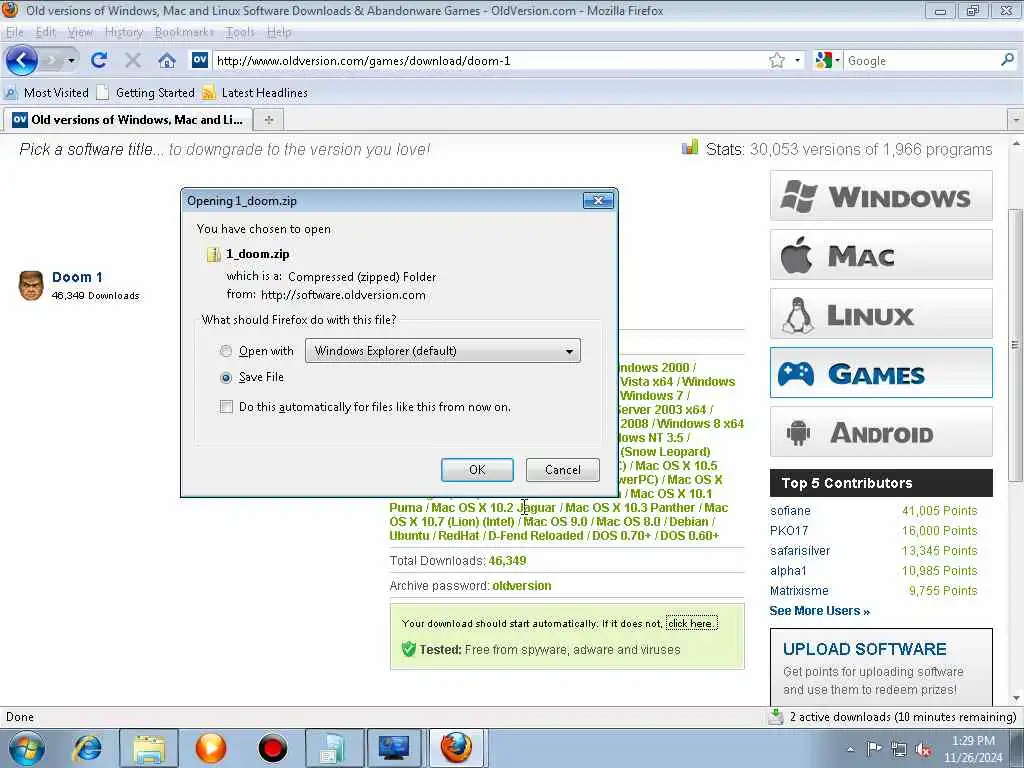Open the Windows Start orb

point(27,748)
